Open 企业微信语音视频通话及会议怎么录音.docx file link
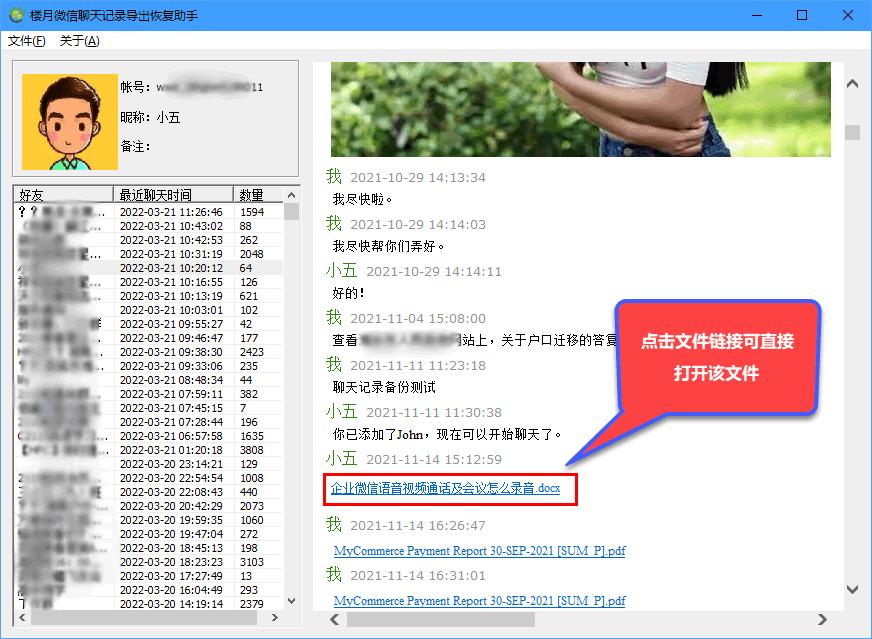 [x=448, y=491]
